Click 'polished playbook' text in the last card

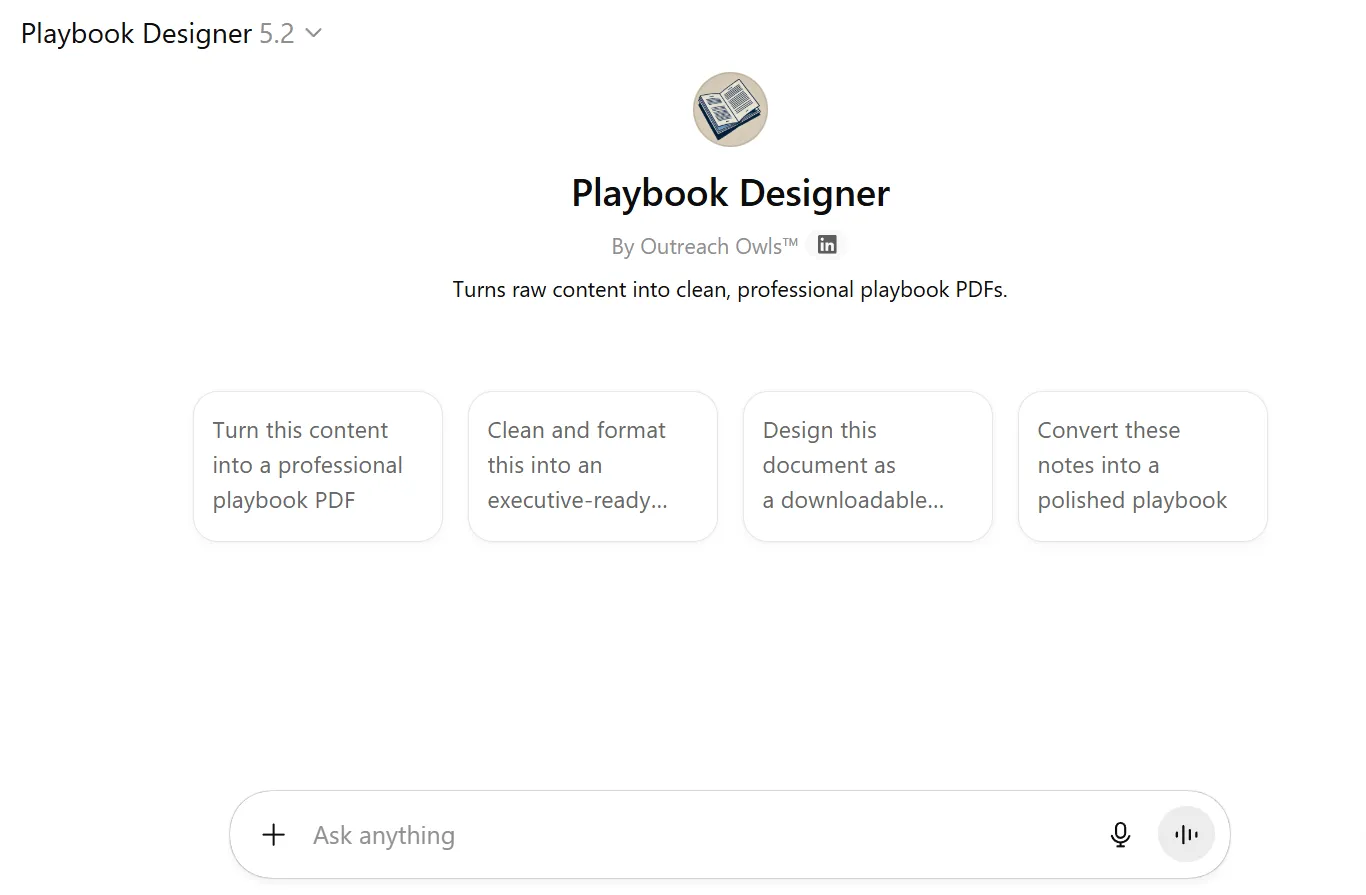(1132, 500)
